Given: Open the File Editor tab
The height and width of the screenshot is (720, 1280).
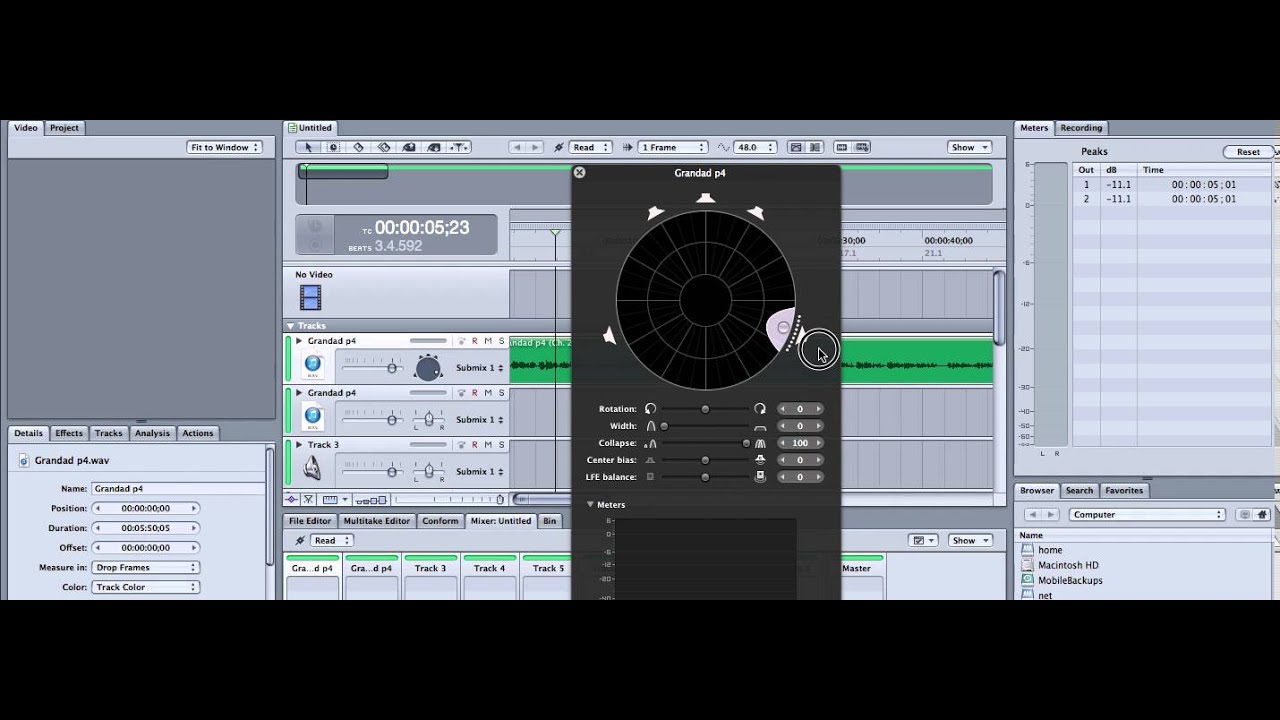Looking at the screenshot, I should (310, 521).
